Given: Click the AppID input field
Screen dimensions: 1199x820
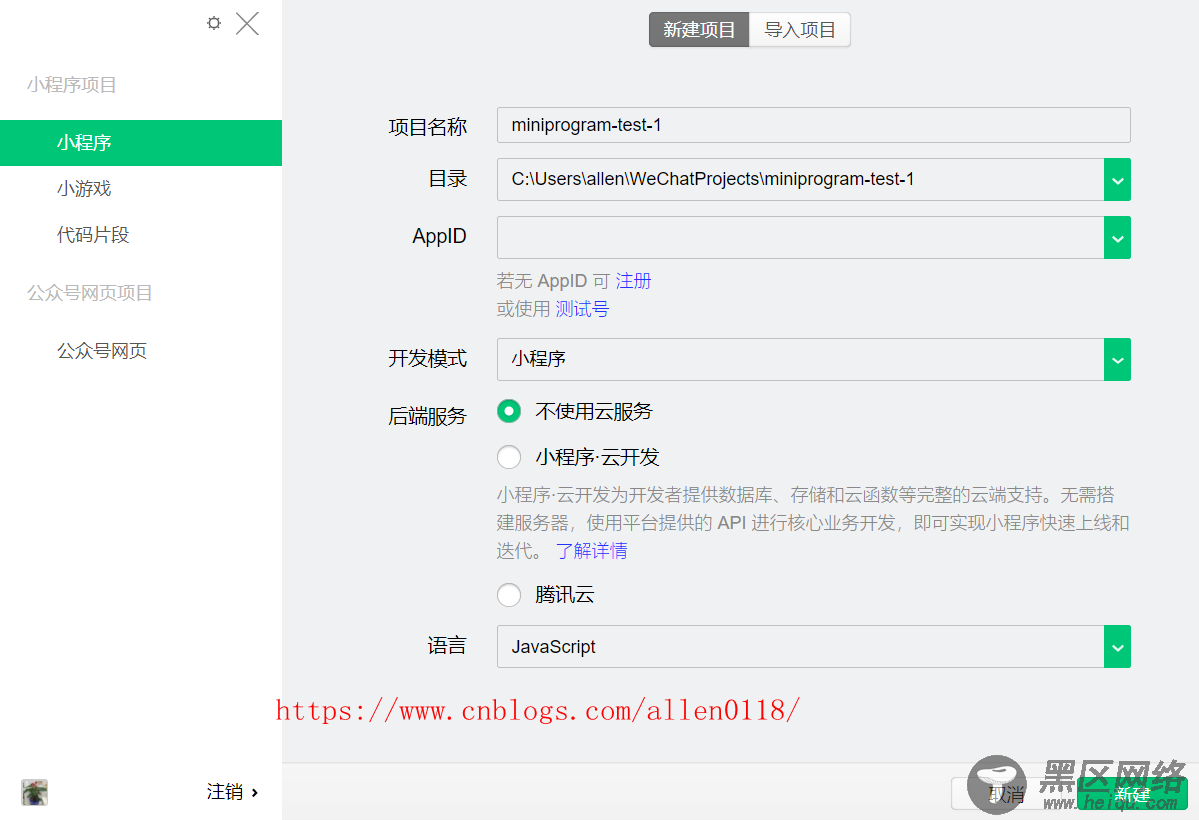Looking at the screenshot, I should click(x=800, y=237).
